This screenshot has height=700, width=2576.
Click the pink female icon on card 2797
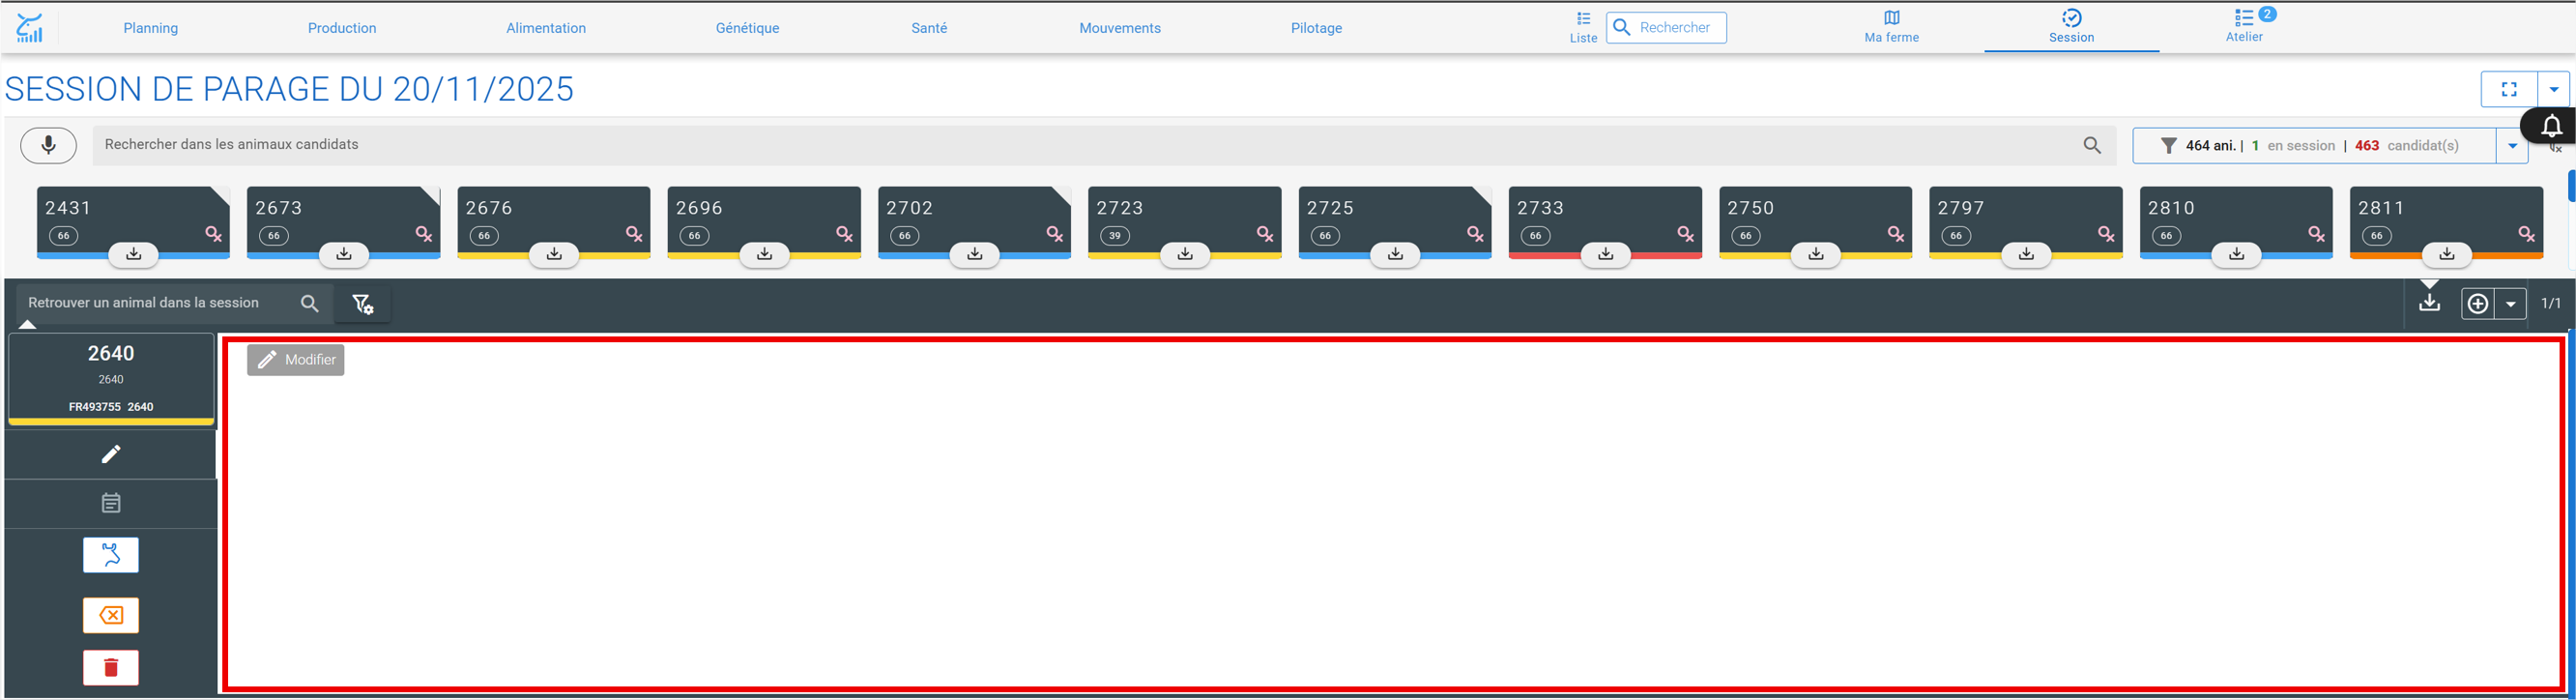pyautogui.click(x=2106, y=234)
